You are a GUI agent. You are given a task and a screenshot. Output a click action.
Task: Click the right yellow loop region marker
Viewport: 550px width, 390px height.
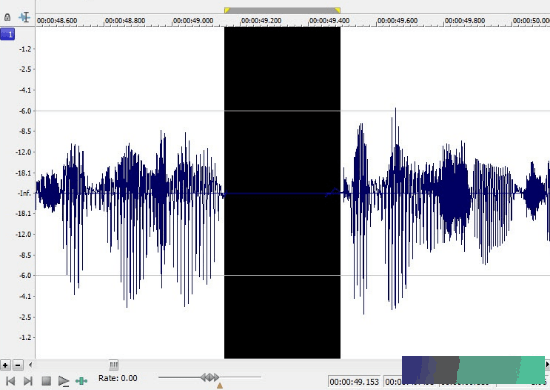click(x=337, y=10)
